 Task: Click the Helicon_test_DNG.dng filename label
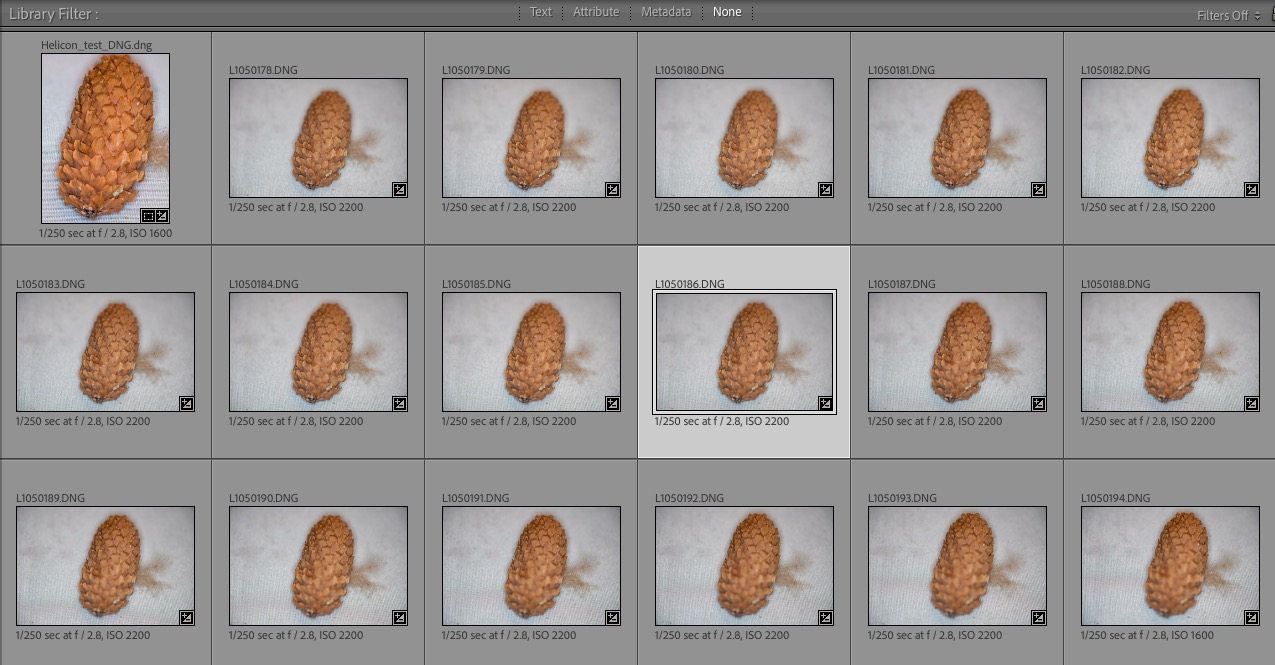97,45
